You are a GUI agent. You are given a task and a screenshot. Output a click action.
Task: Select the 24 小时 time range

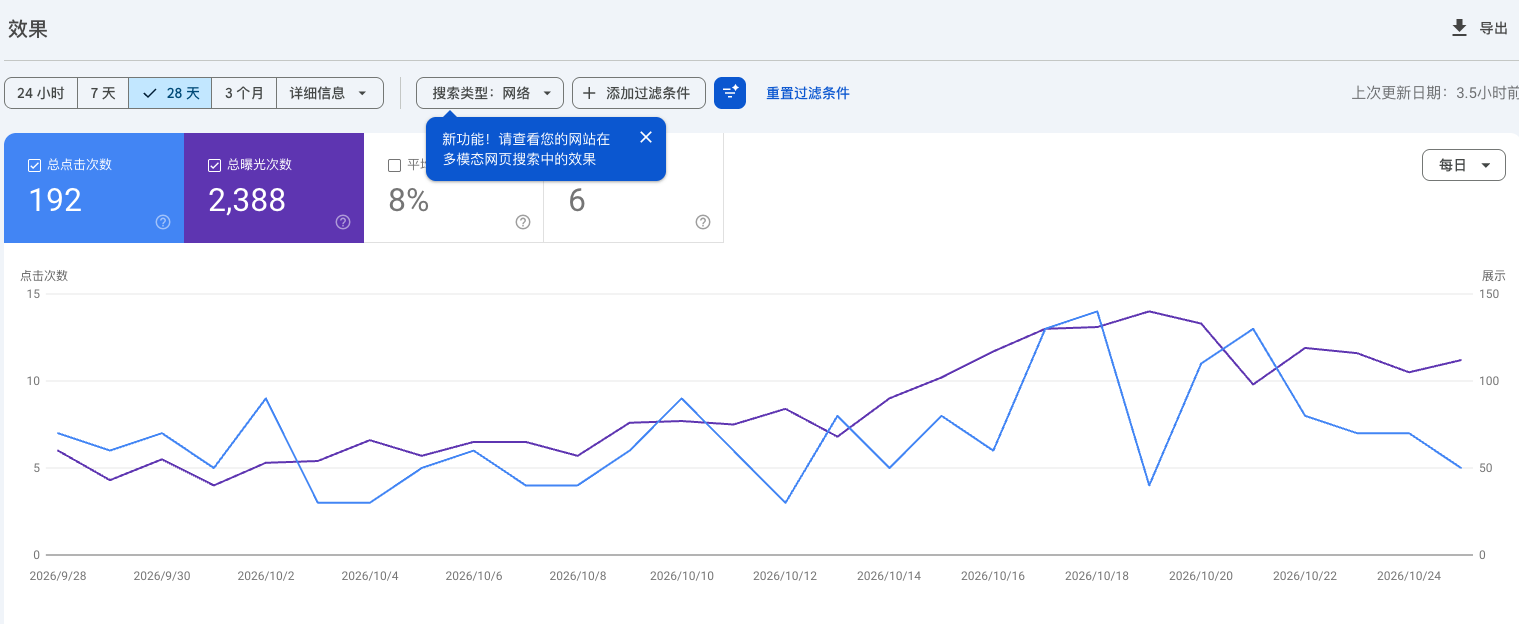[41, 93]
